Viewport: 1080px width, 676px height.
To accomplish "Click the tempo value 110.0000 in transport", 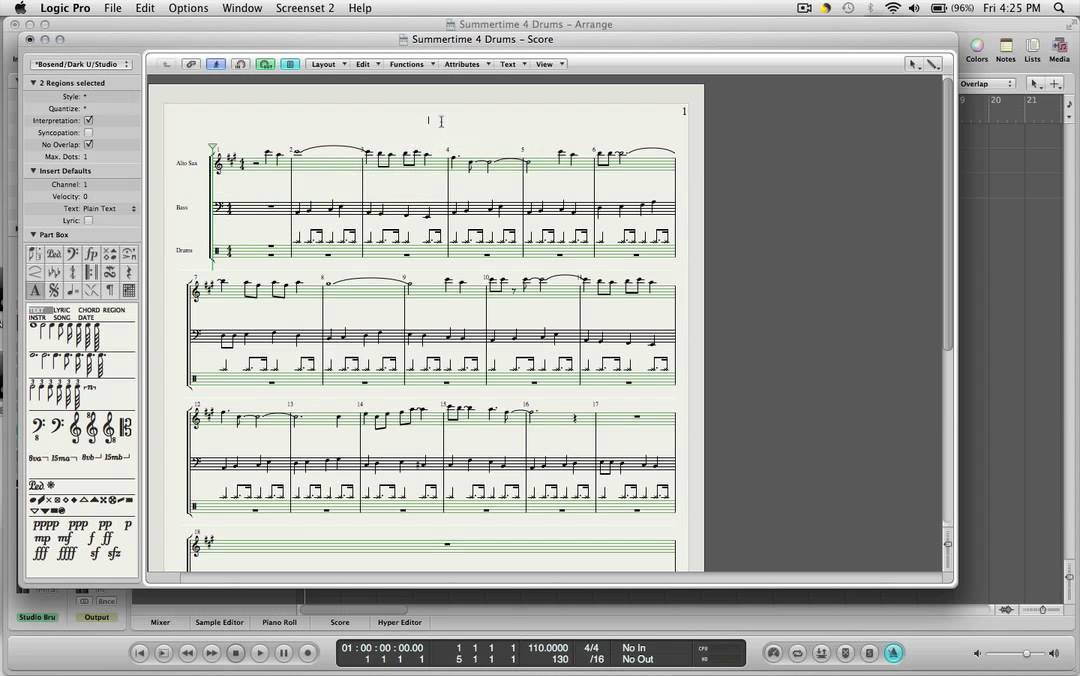I will (548, 648).
